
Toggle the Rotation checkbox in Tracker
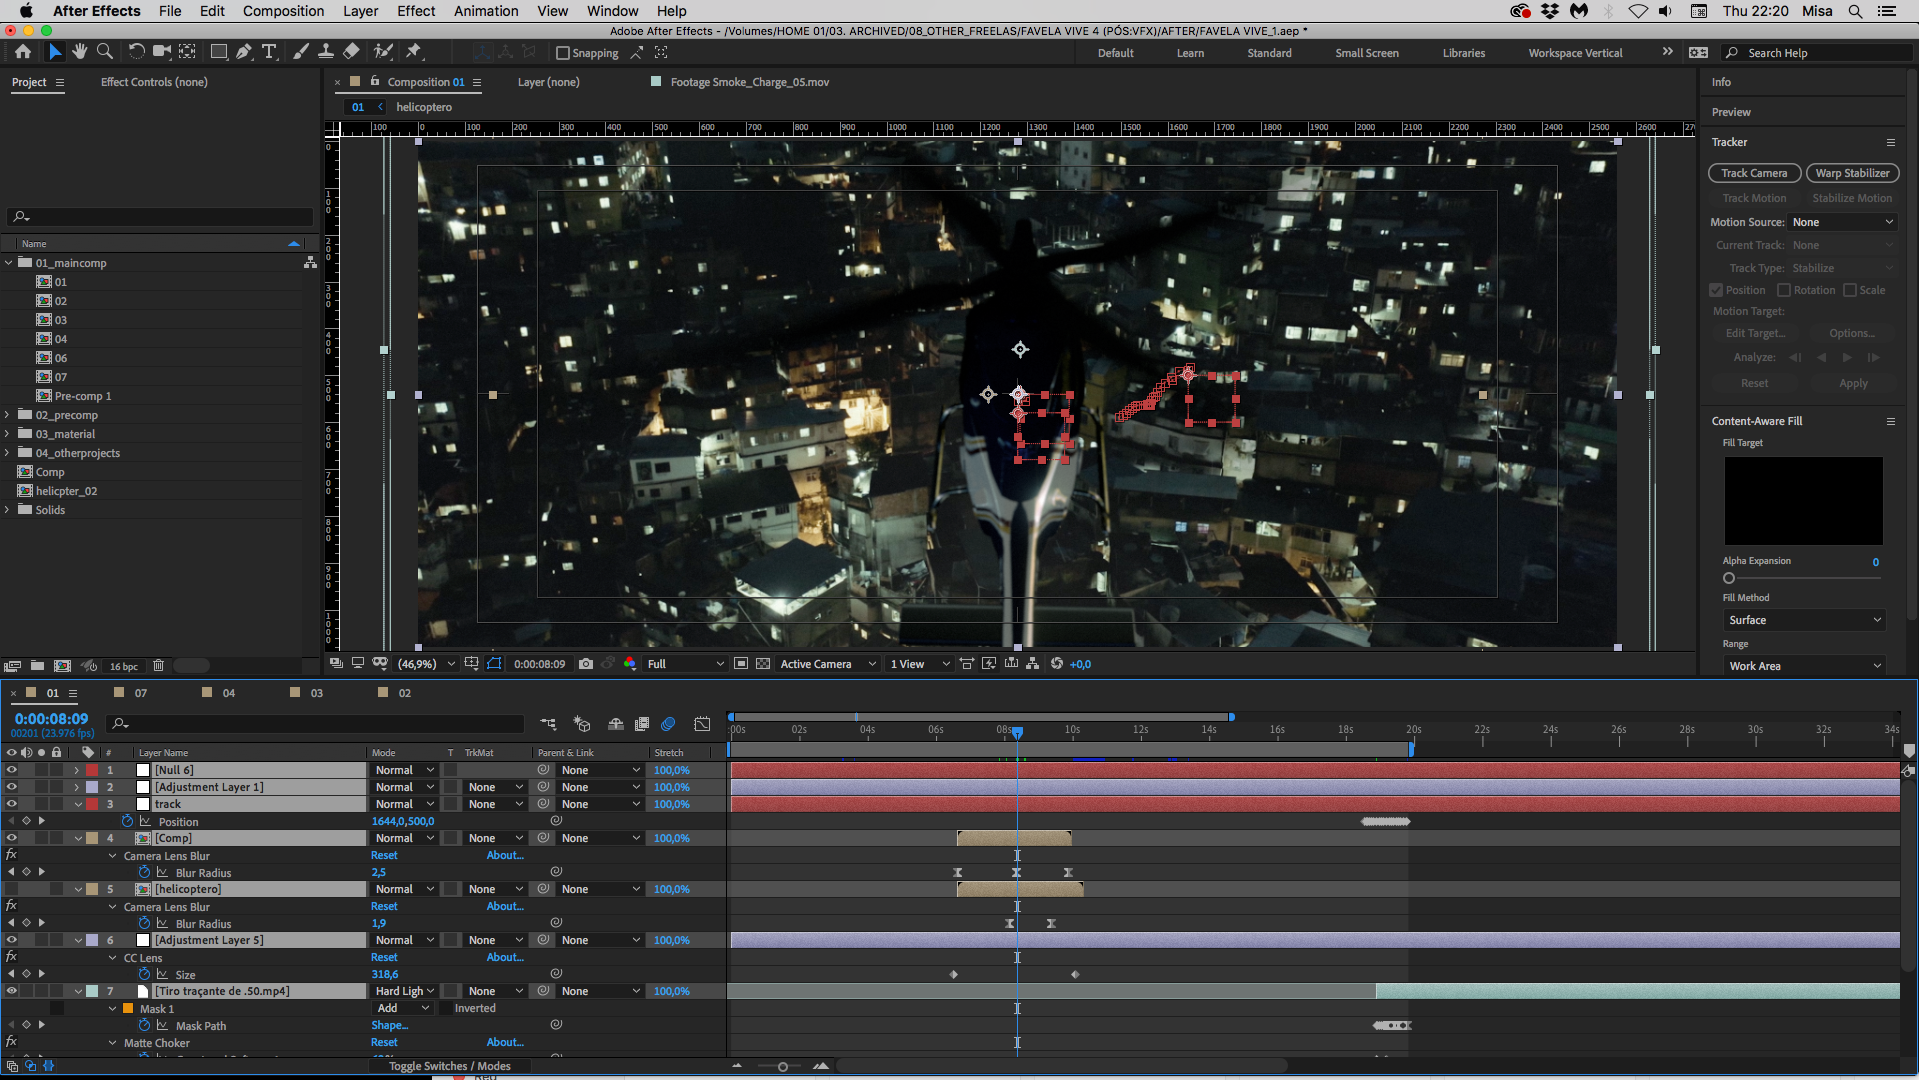(x=1784, y=290)
